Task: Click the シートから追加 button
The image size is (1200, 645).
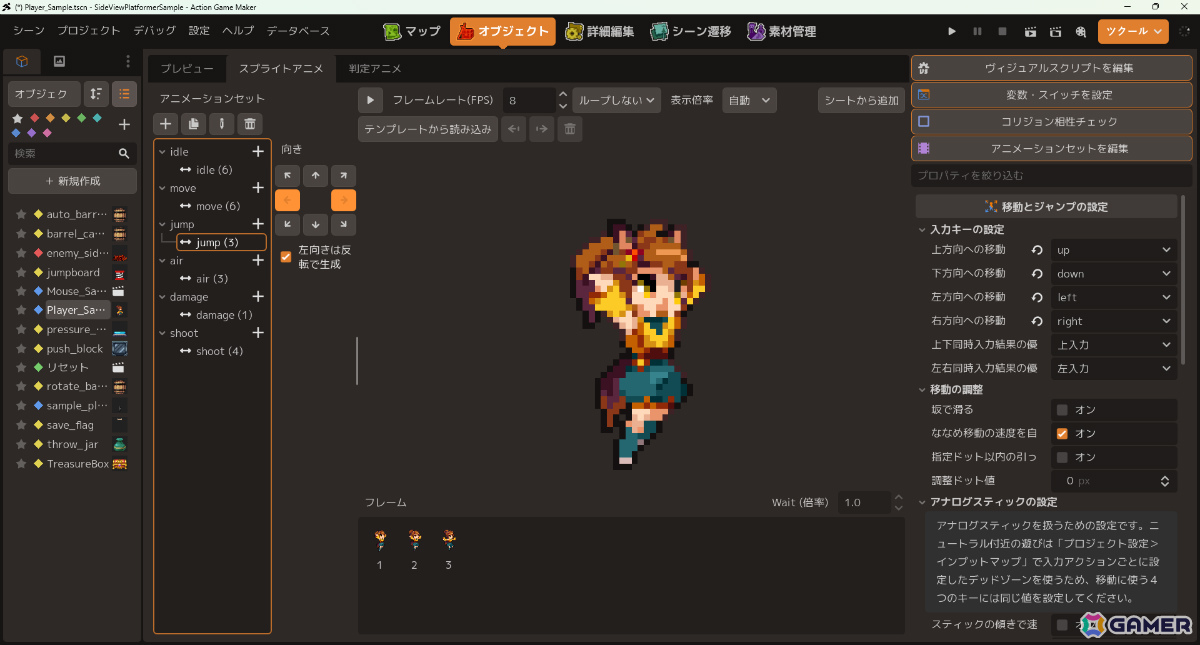Action: (x=861, y=100)
